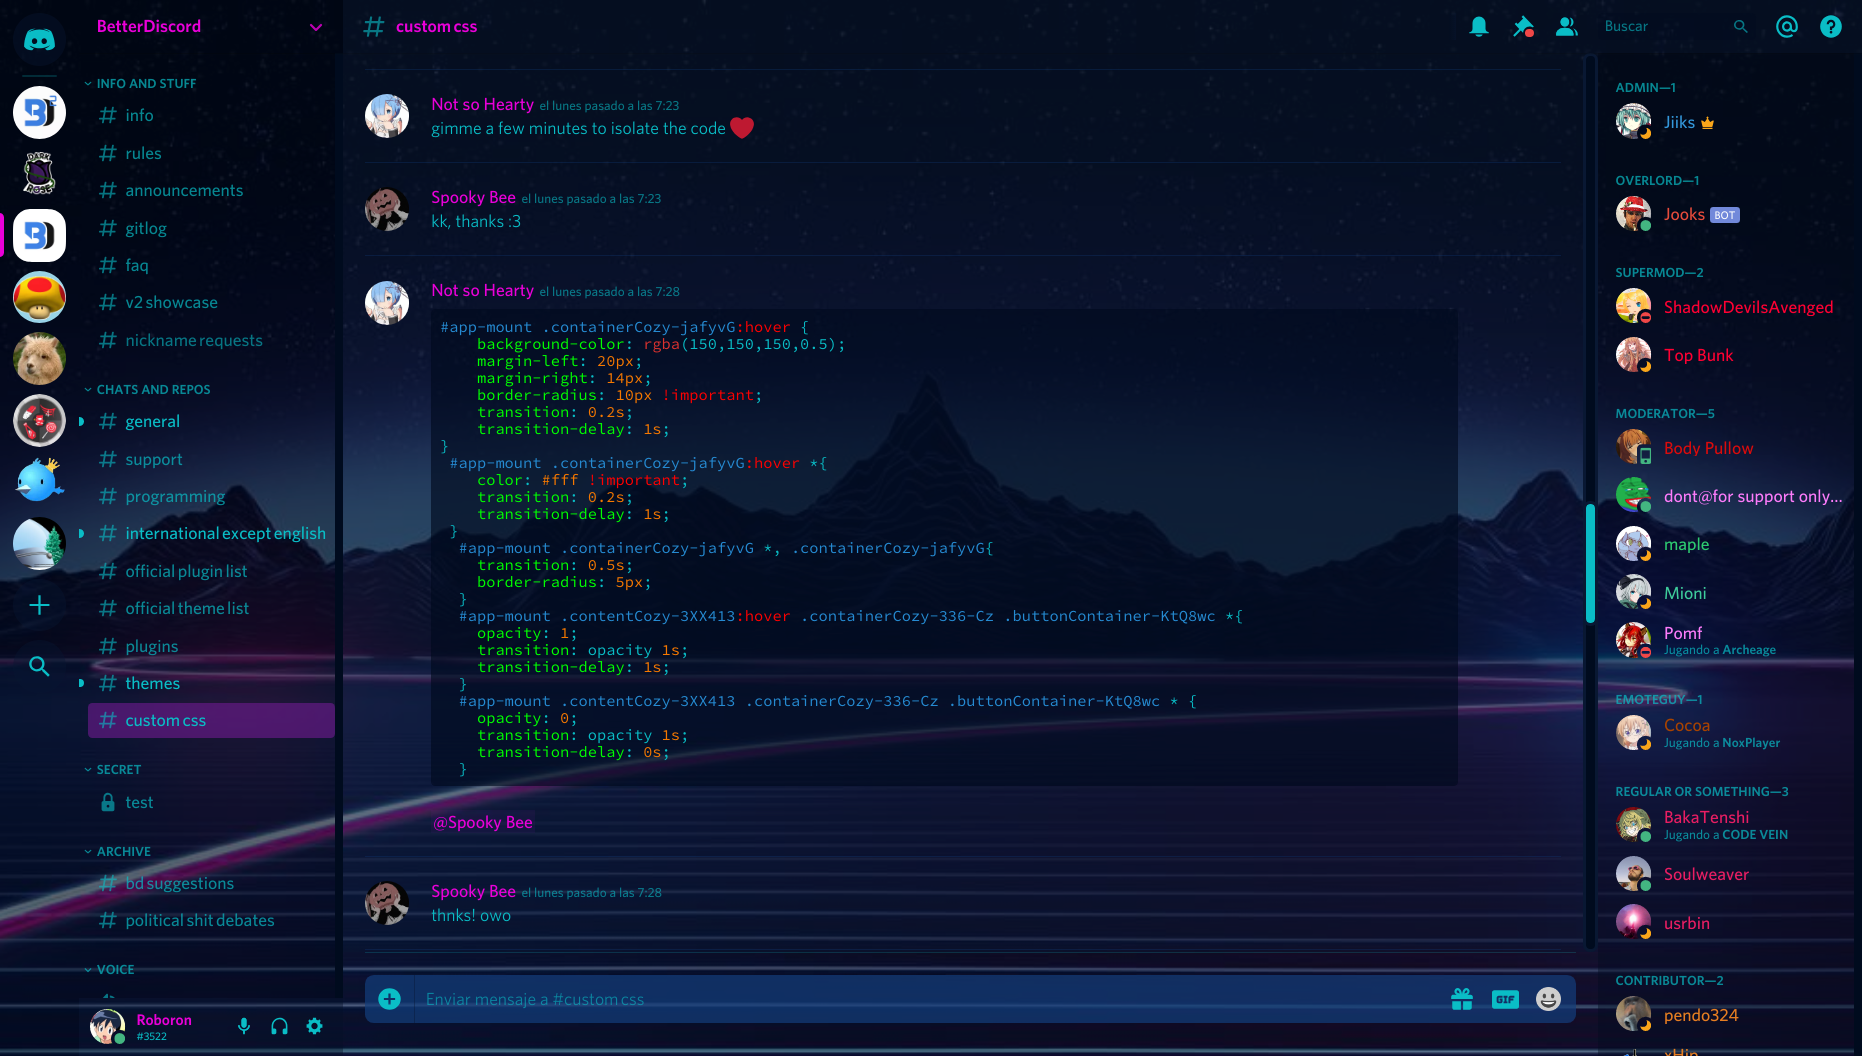Click the @Spooky Bee mention
The height and width of the screenshot is (1056, 1862).
pos(482,822)
